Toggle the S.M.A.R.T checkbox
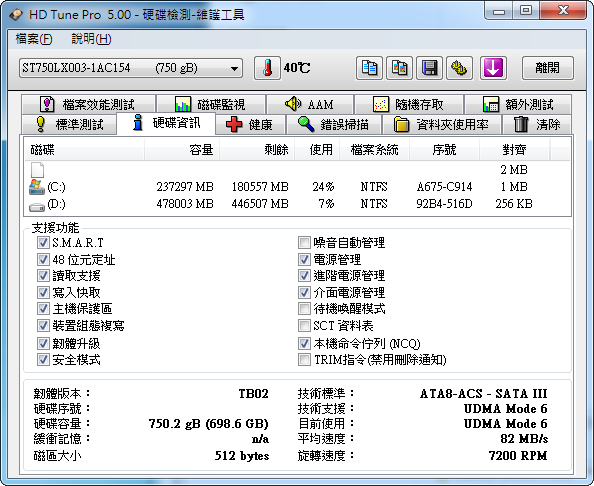 click(43, 242)
